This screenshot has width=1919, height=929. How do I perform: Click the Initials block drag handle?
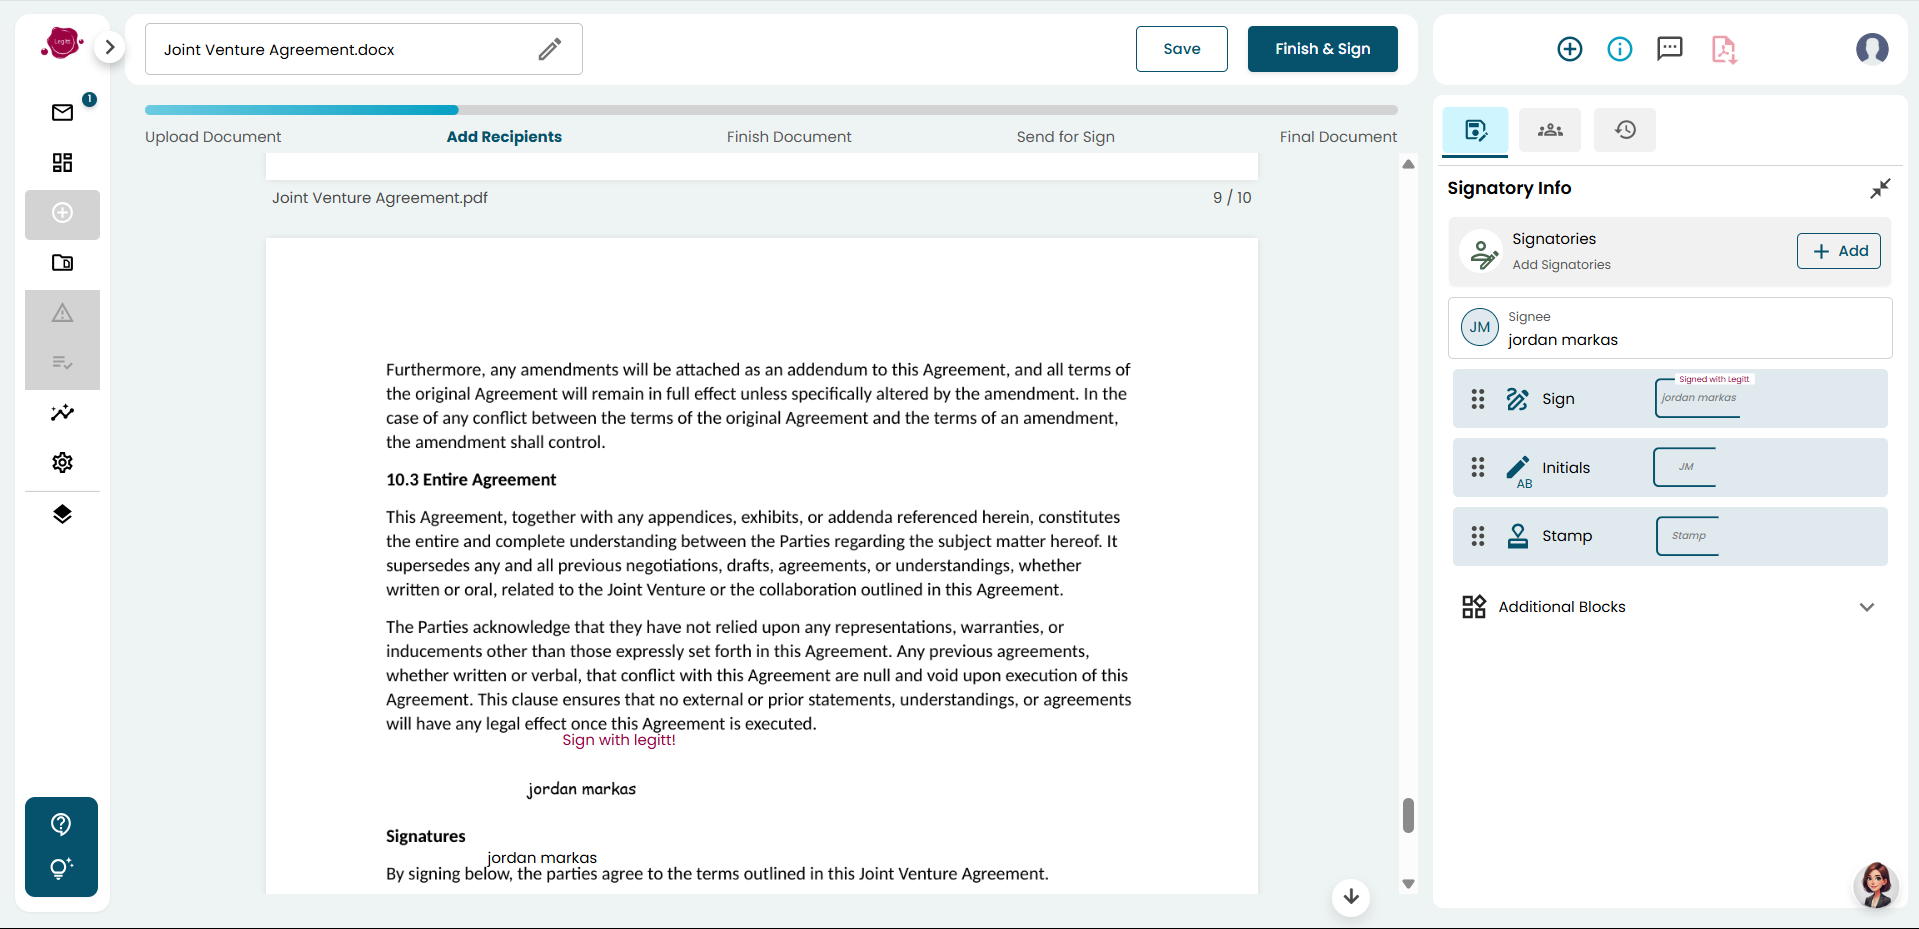tap(1478, 467)
